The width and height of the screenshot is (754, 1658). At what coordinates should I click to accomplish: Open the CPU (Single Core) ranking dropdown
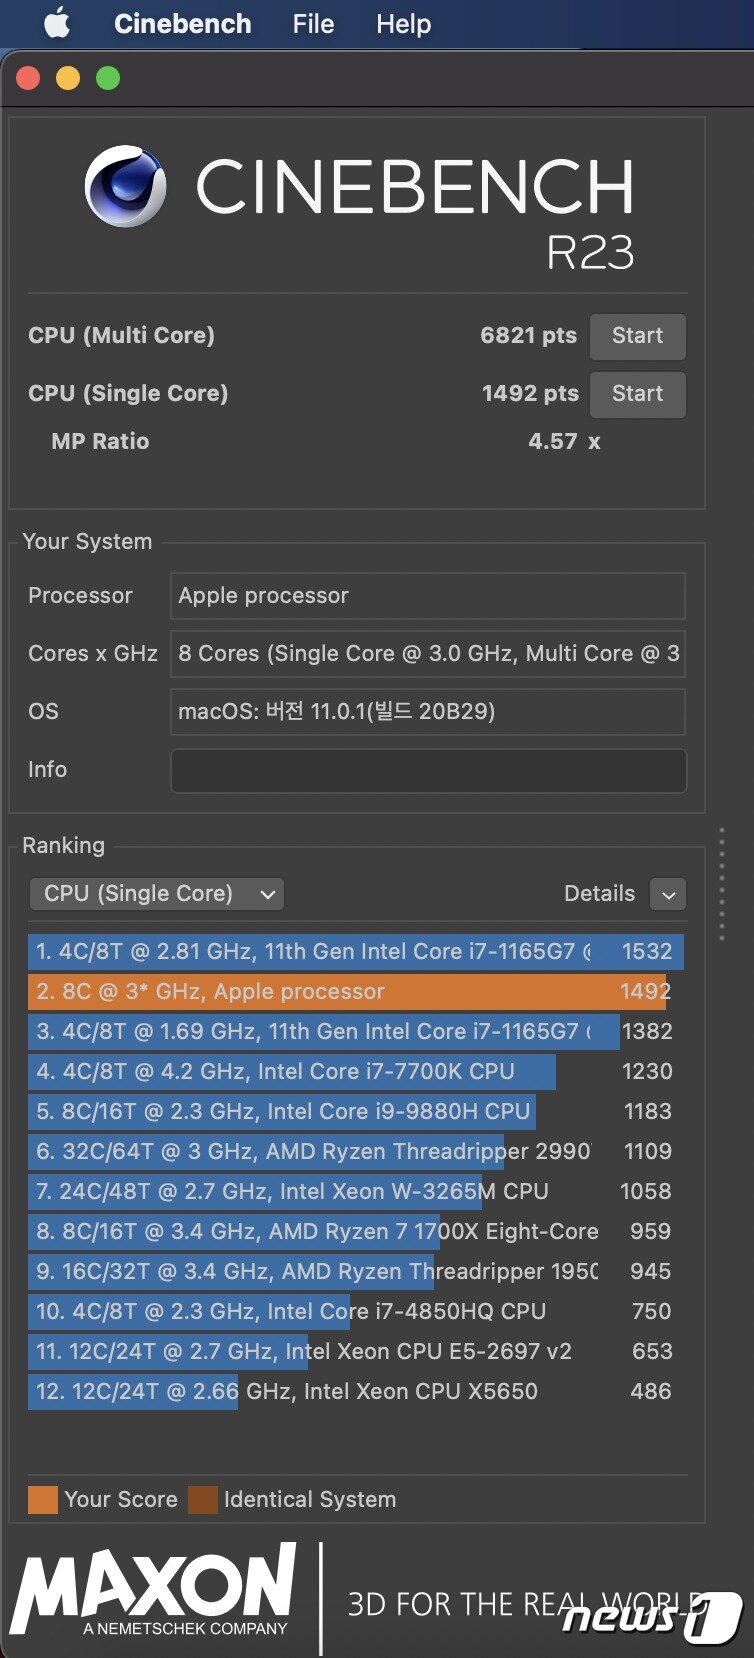click(157, 894)
